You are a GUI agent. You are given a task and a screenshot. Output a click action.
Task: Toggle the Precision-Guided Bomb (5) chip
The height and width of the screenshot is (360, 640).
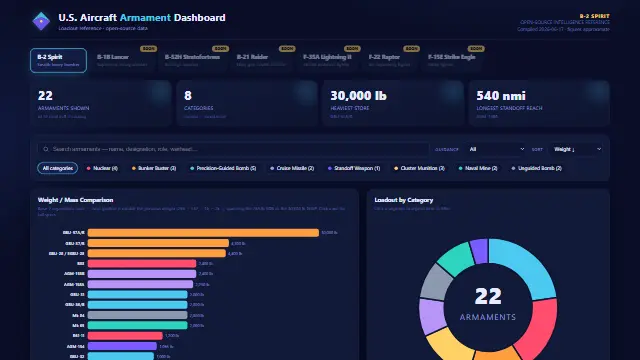tap(223, 168)
